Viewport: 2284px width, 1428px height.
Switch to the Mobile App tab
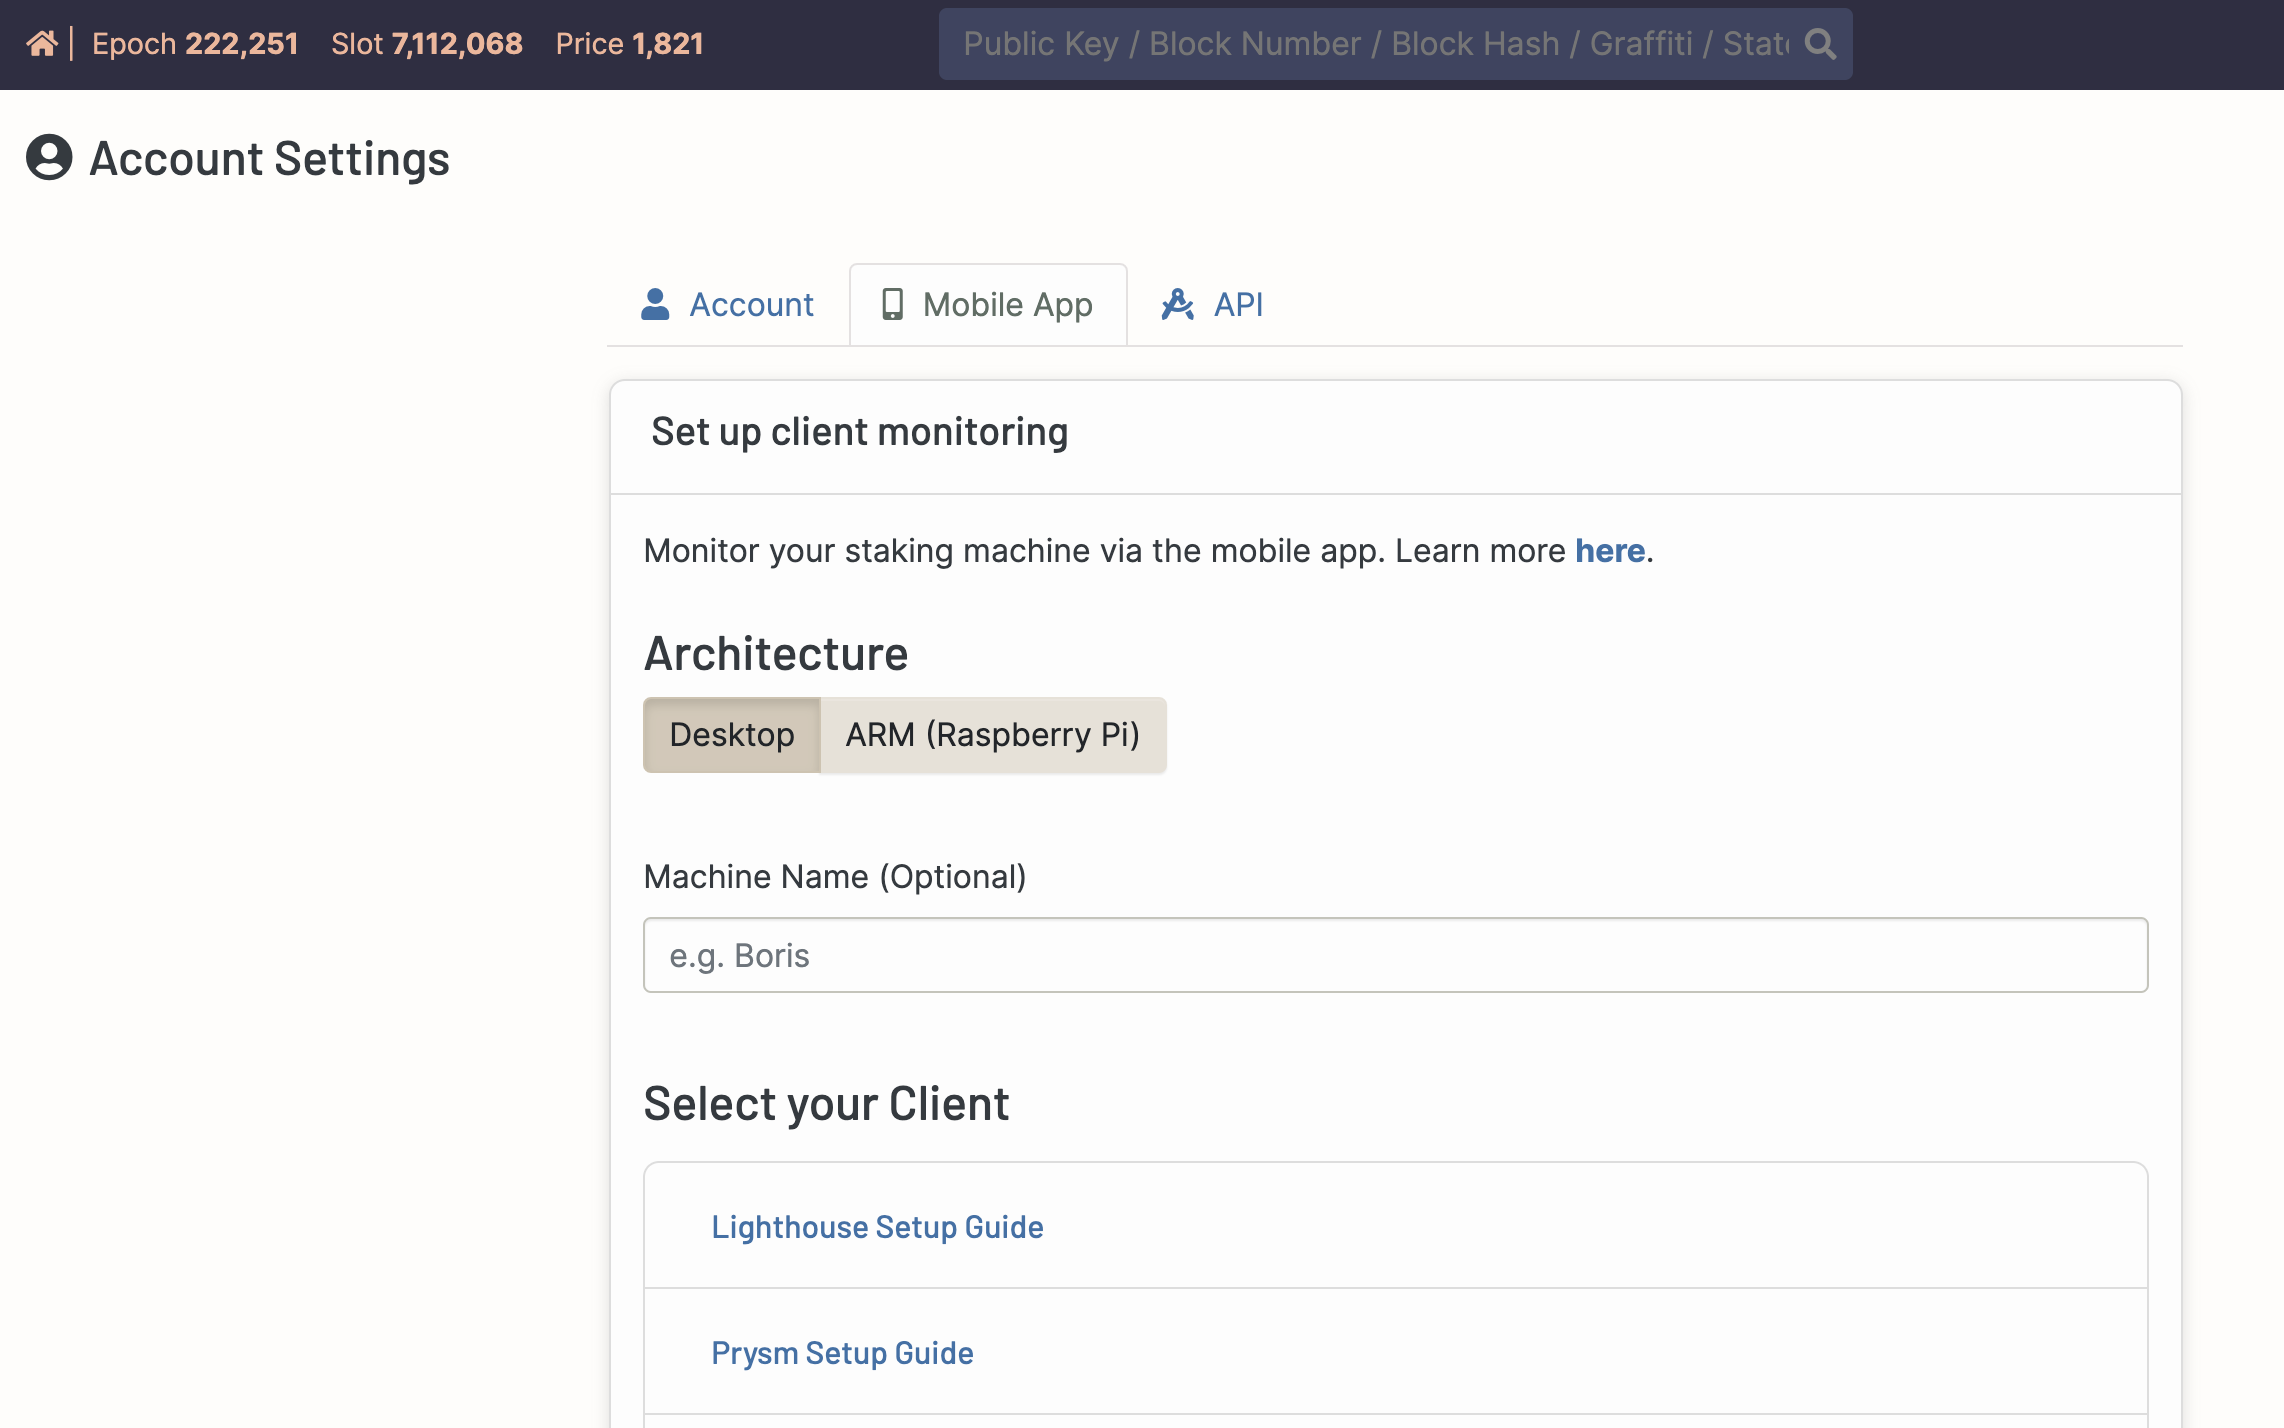point(1007,304)
